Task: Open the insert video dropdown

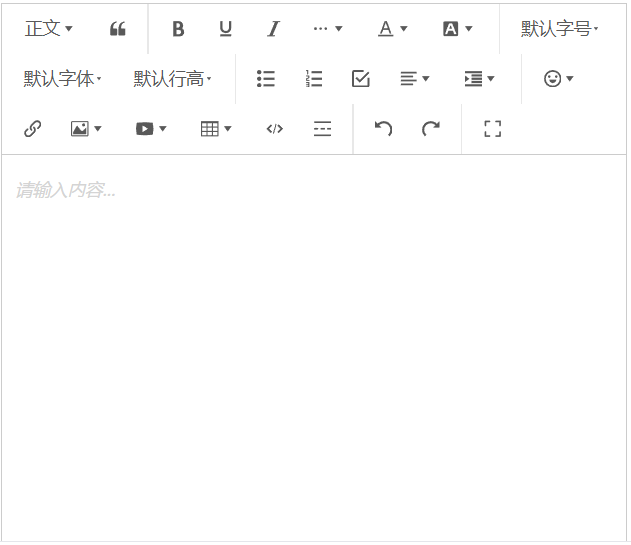Action: (x=151, y=129)
